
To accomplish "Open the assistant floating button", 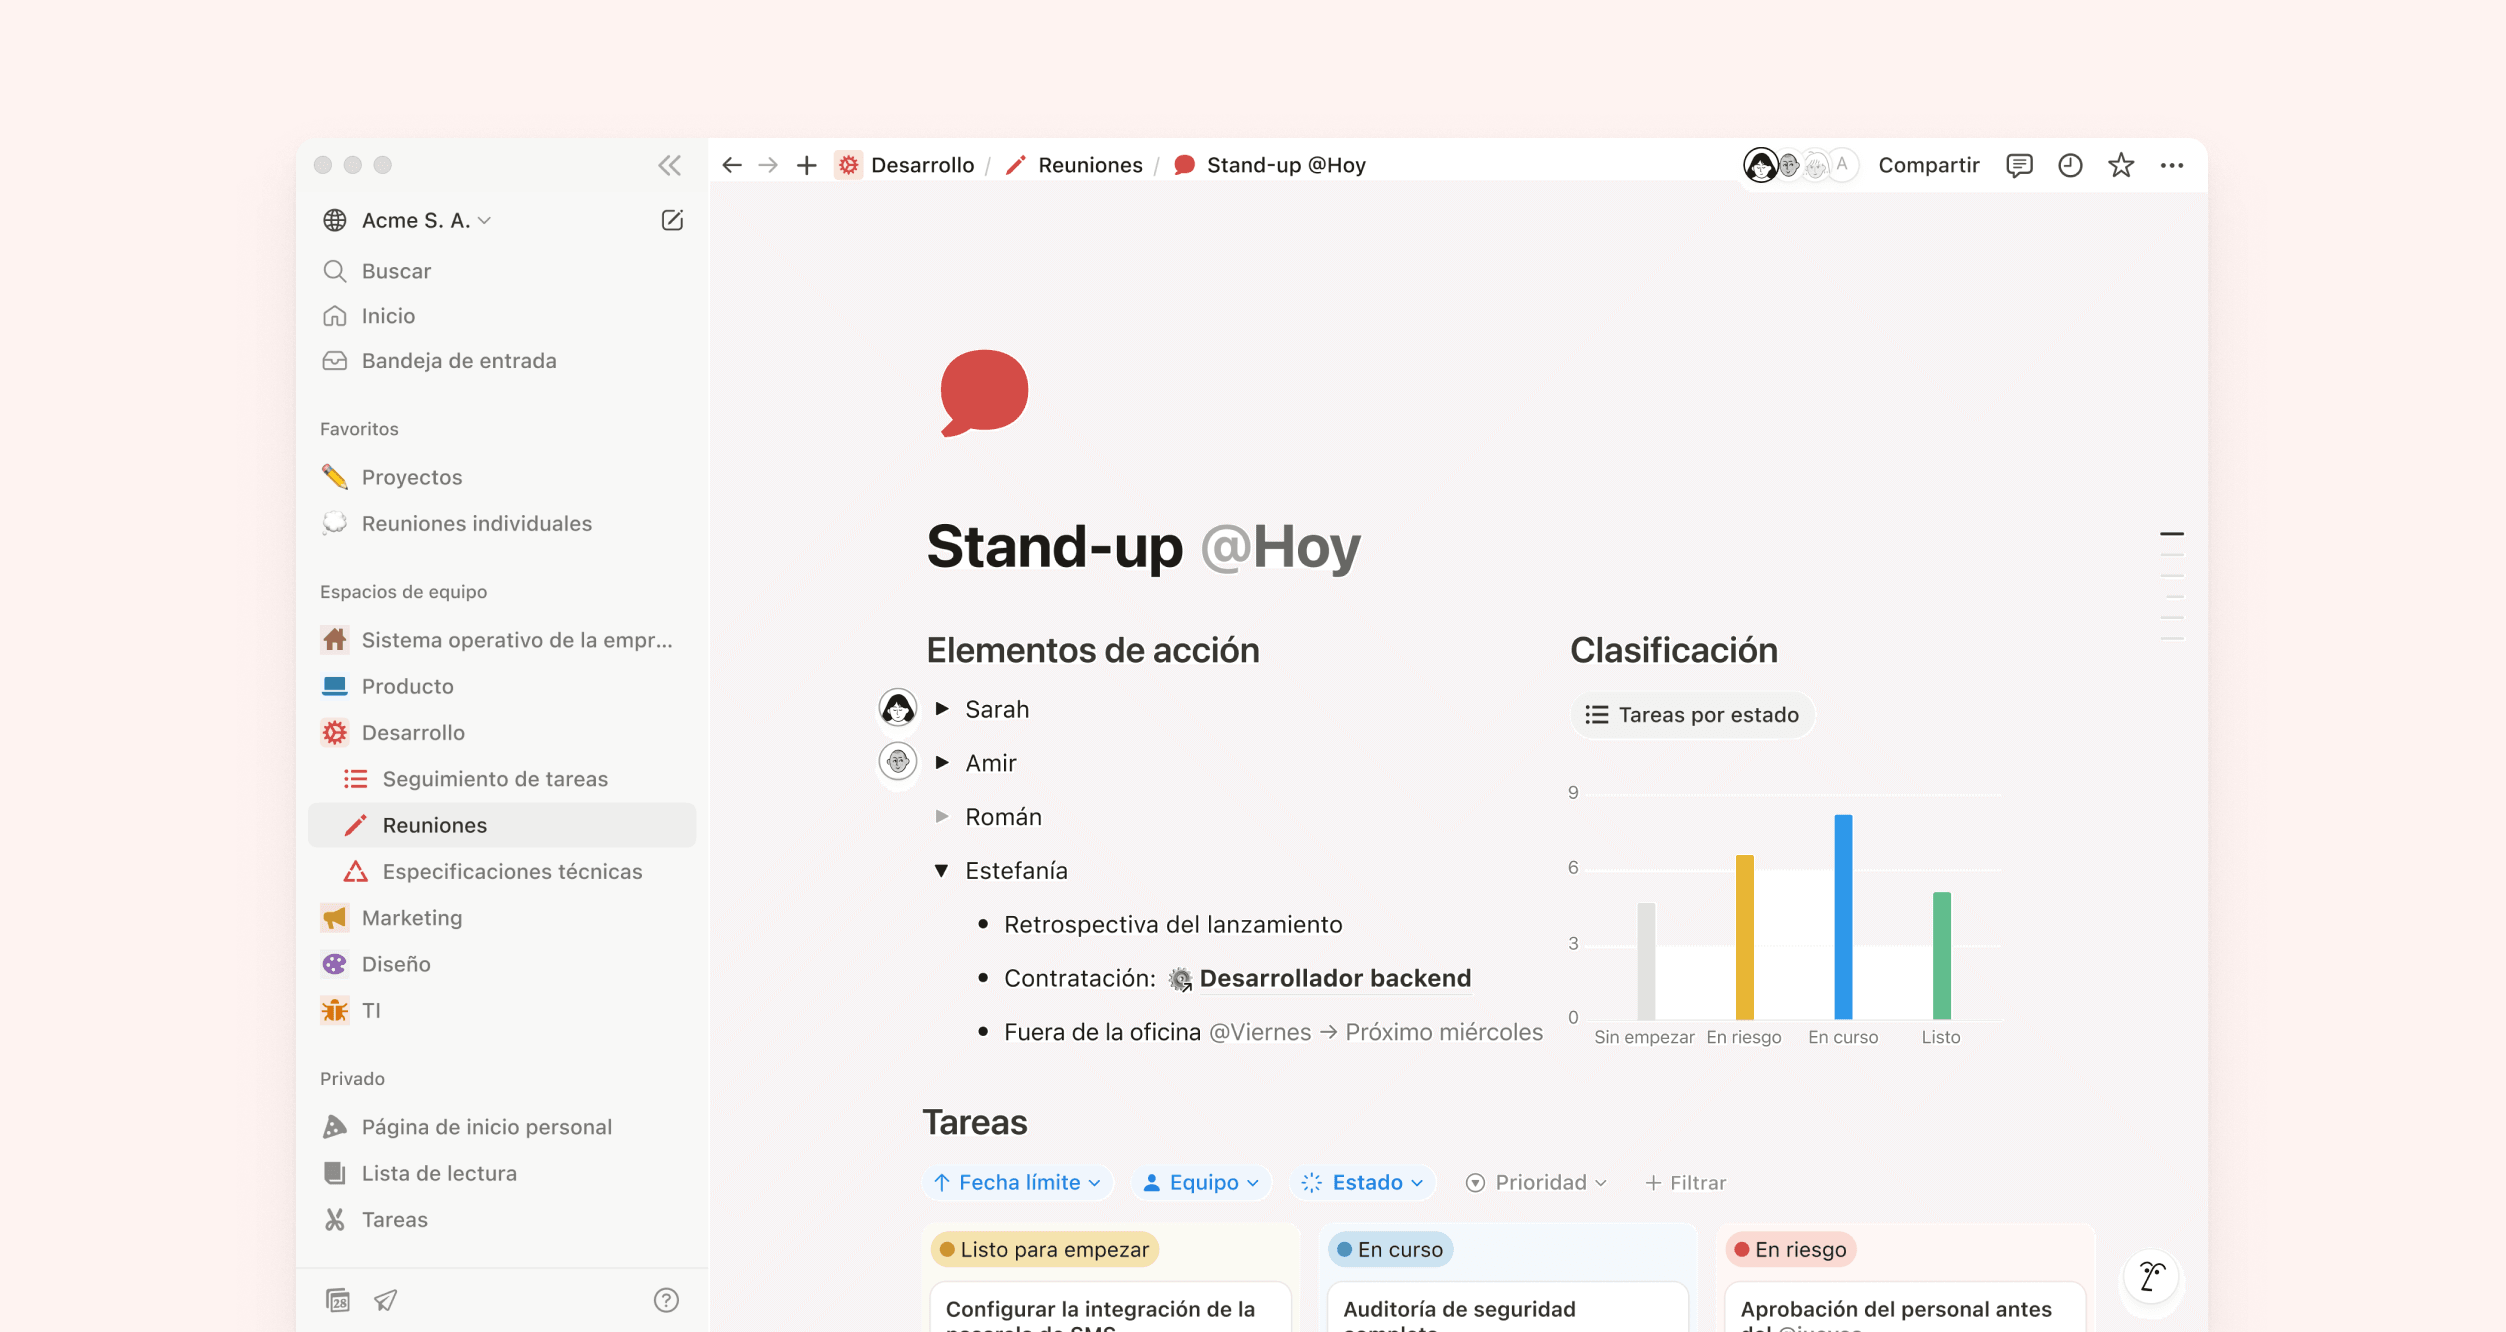I will coord(2152,1277).
